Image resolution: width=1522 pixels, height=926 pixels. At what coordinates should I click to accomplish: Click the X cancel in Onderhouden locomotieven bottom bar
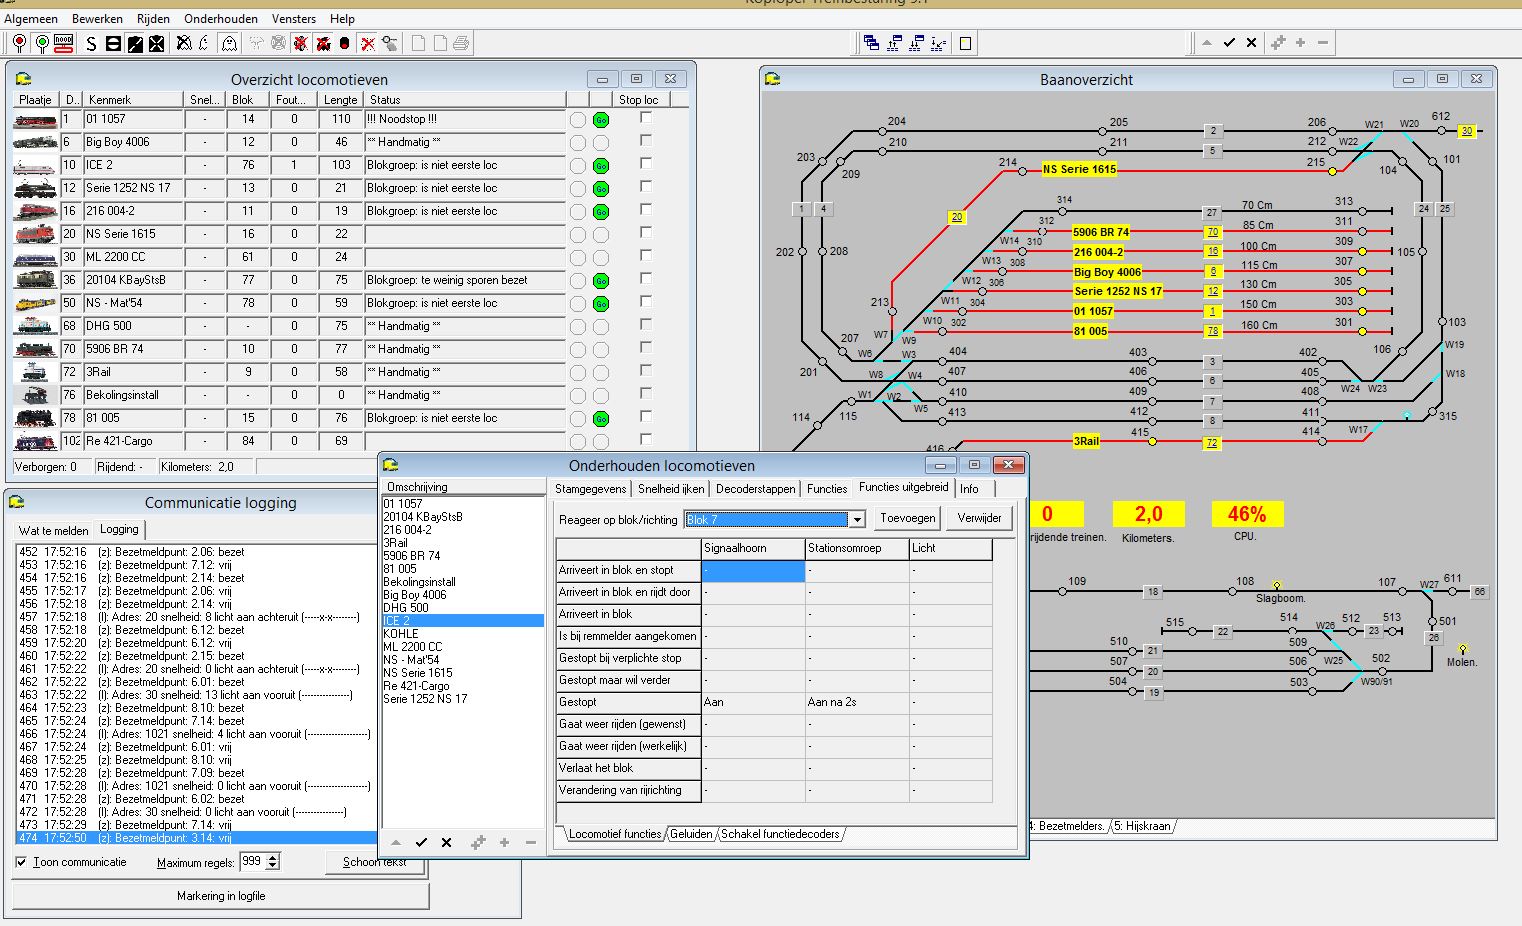pos(447,843)
